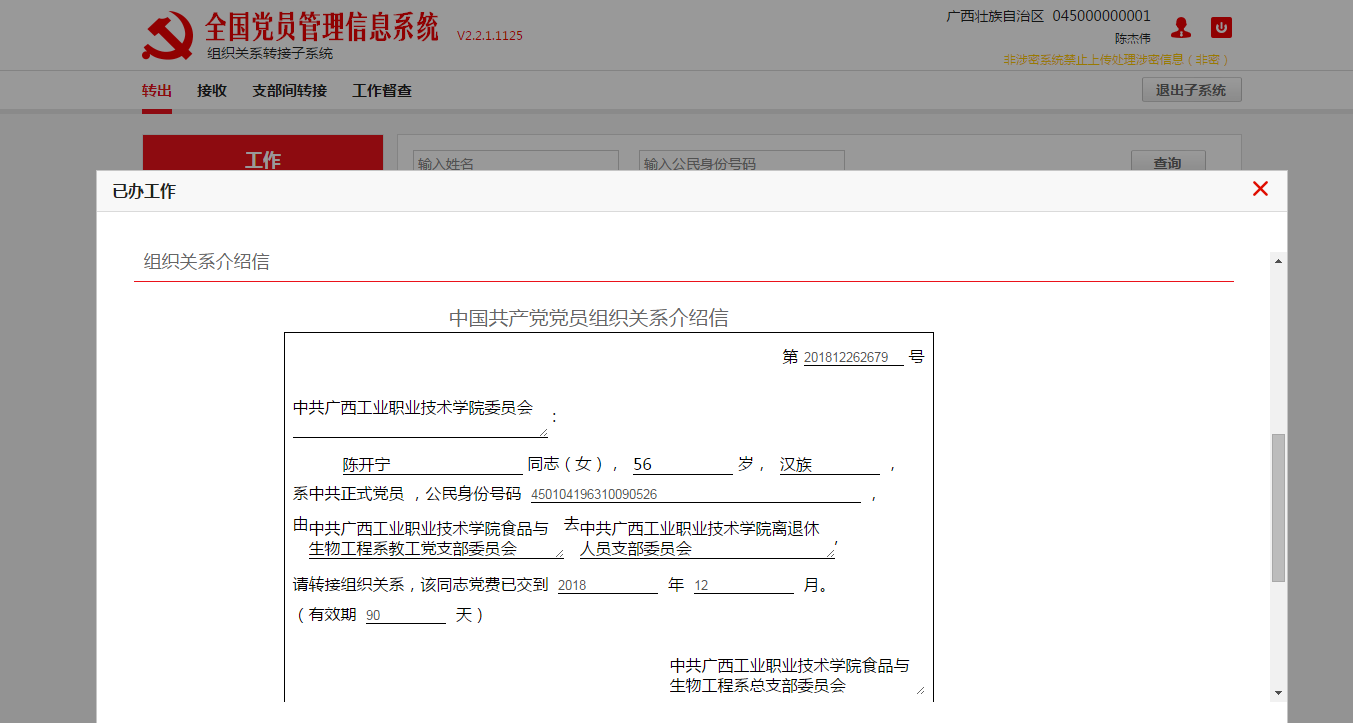Screen dimensions: 1353x723
Task: Click the 组织关系转接子系统 subtitle
Action: tap(270, 54)
